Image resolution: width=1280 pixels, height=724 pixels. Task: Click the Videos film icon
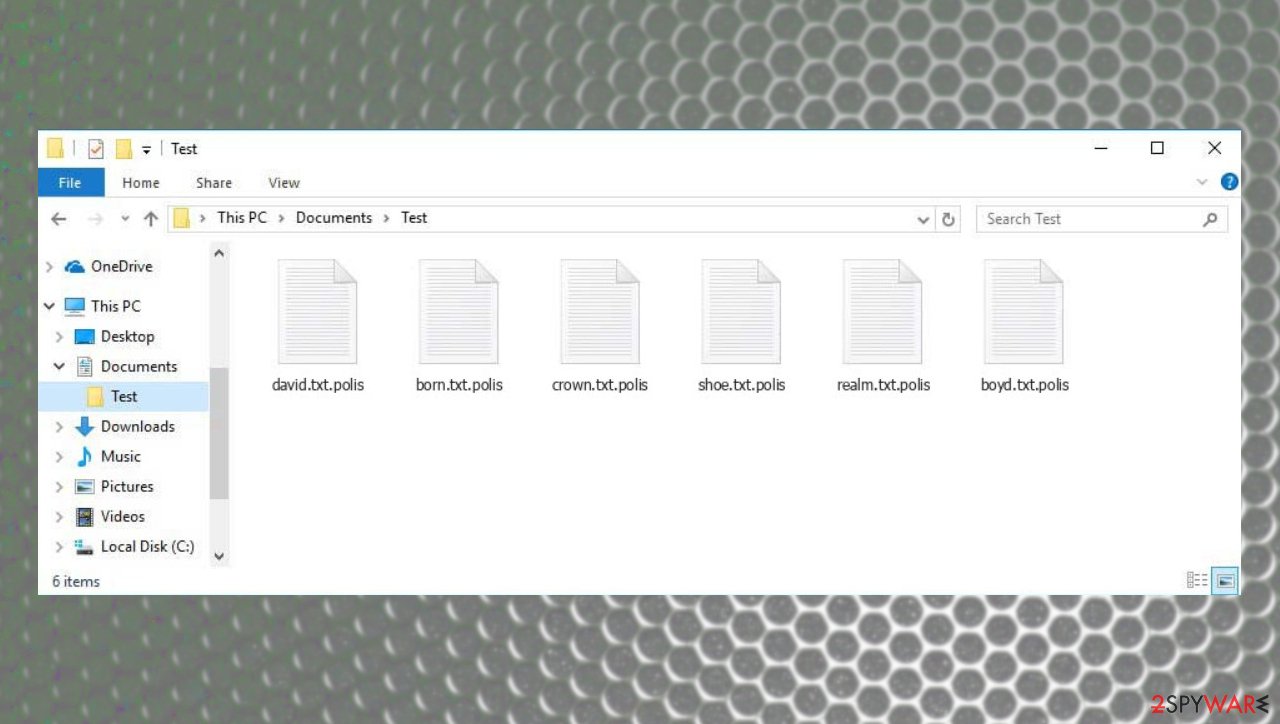click(x=85, y=517)
